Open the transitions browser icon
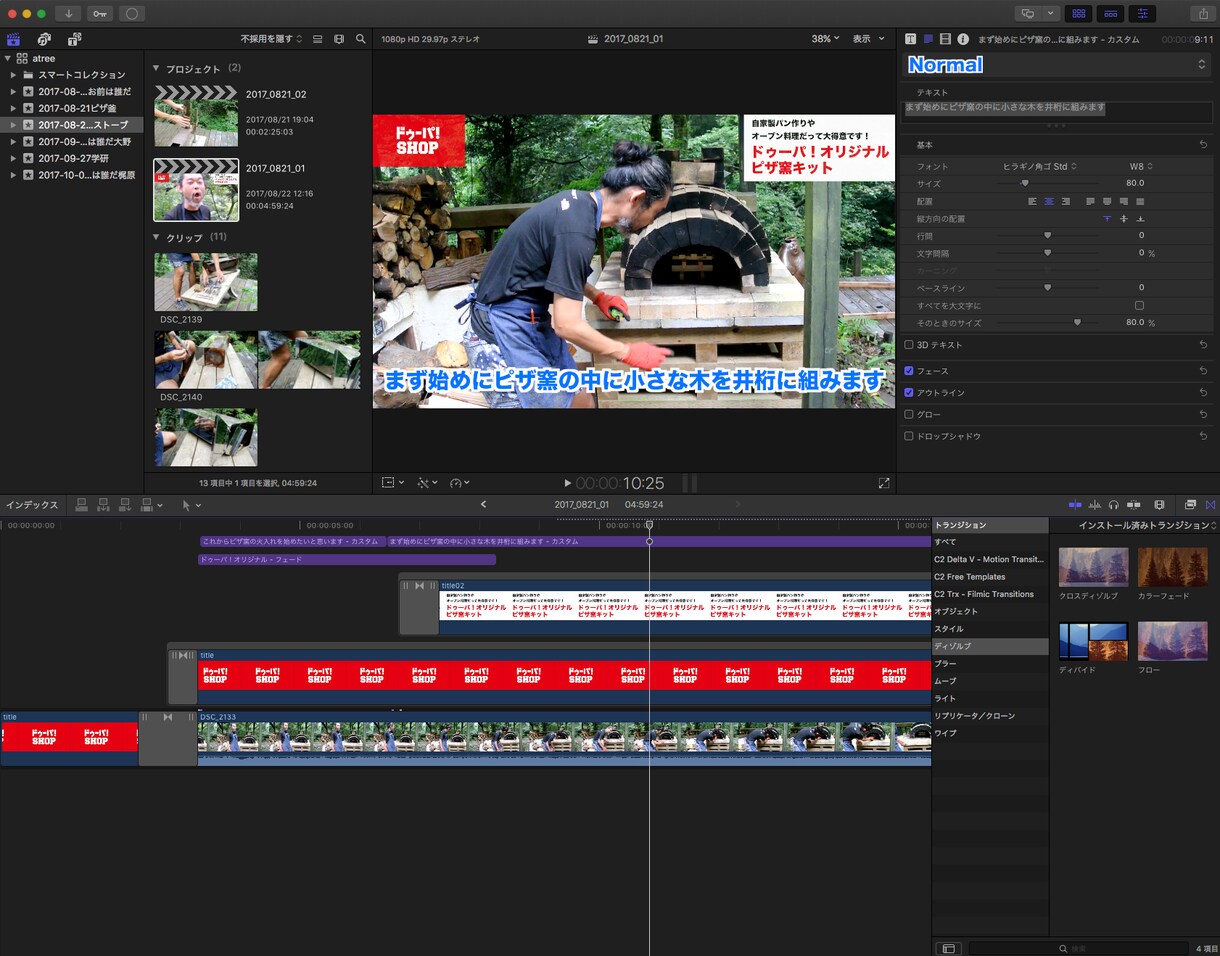The height and width of the screenshot is (956, 1220). click(1210, 505)
